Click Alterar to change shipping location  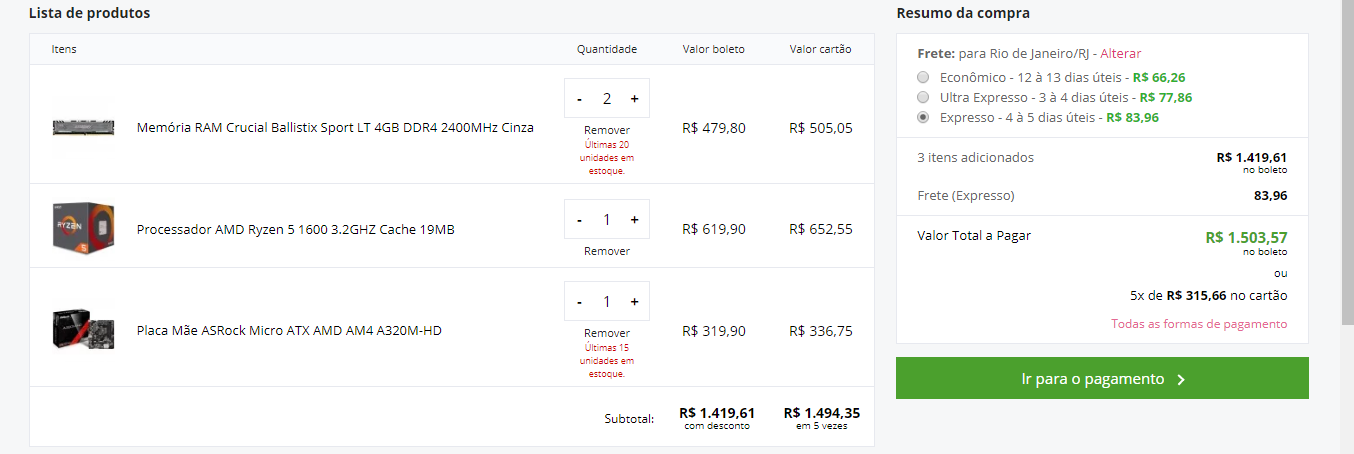pos(1120,53)
